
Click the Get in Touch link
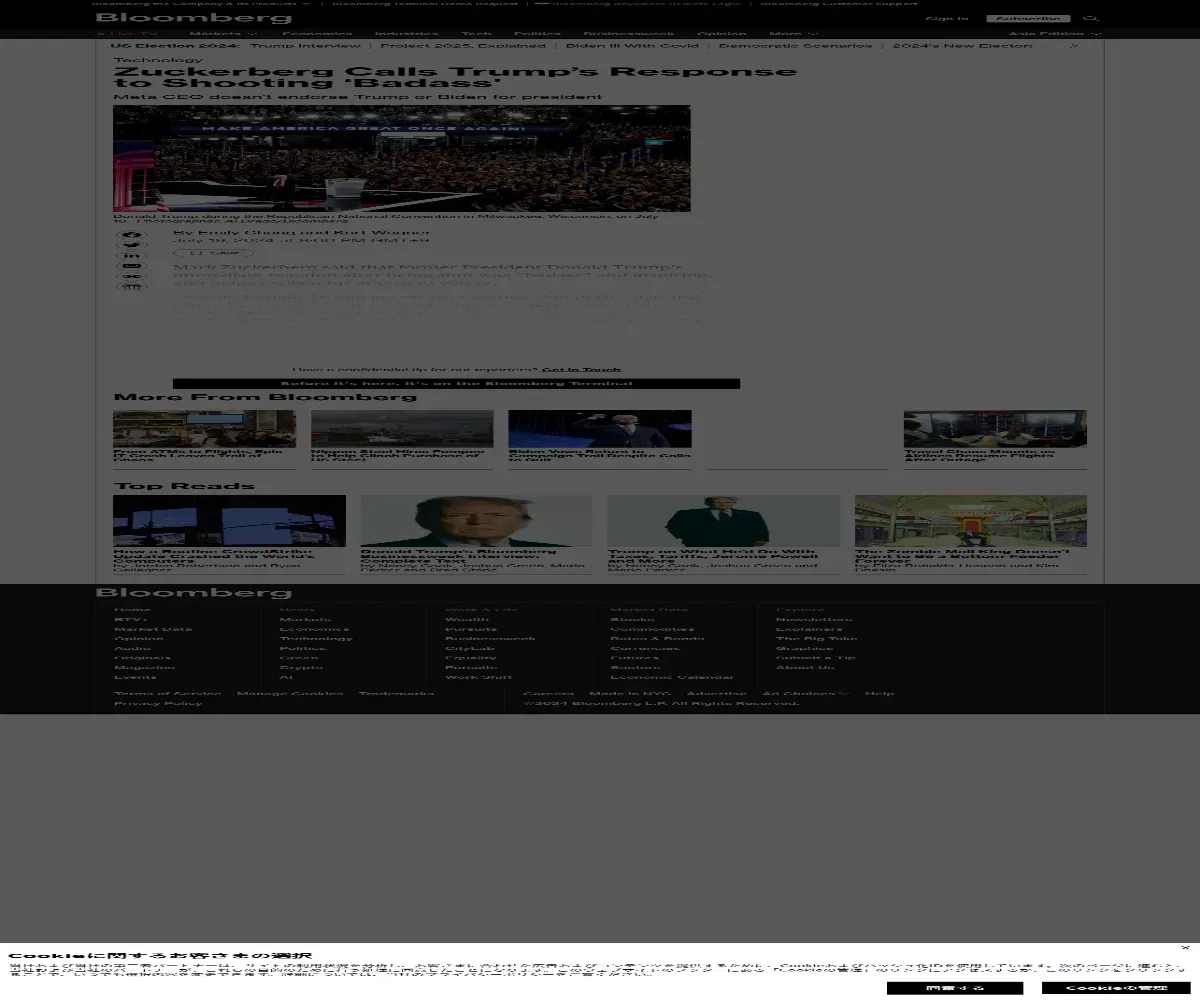(581, 370)
